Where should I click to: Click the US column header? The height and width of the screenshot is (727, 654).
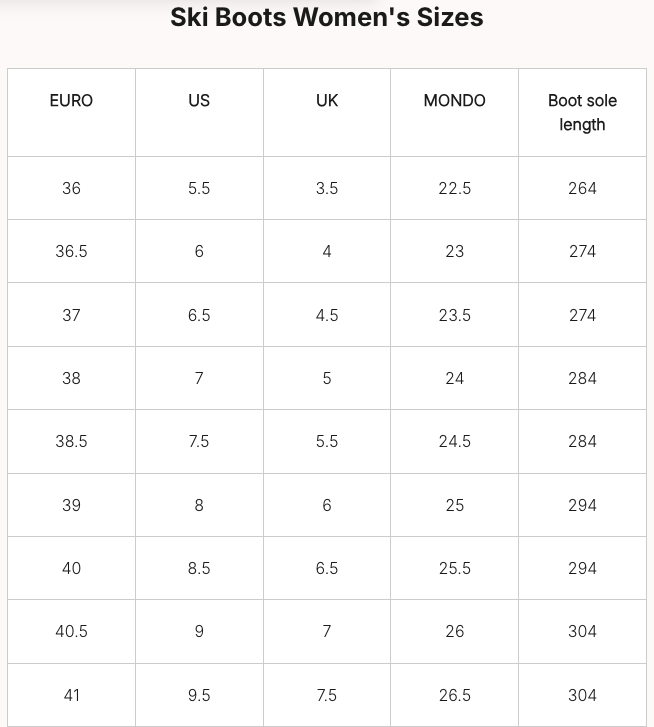pyautogui.click(x=199, y=101)
